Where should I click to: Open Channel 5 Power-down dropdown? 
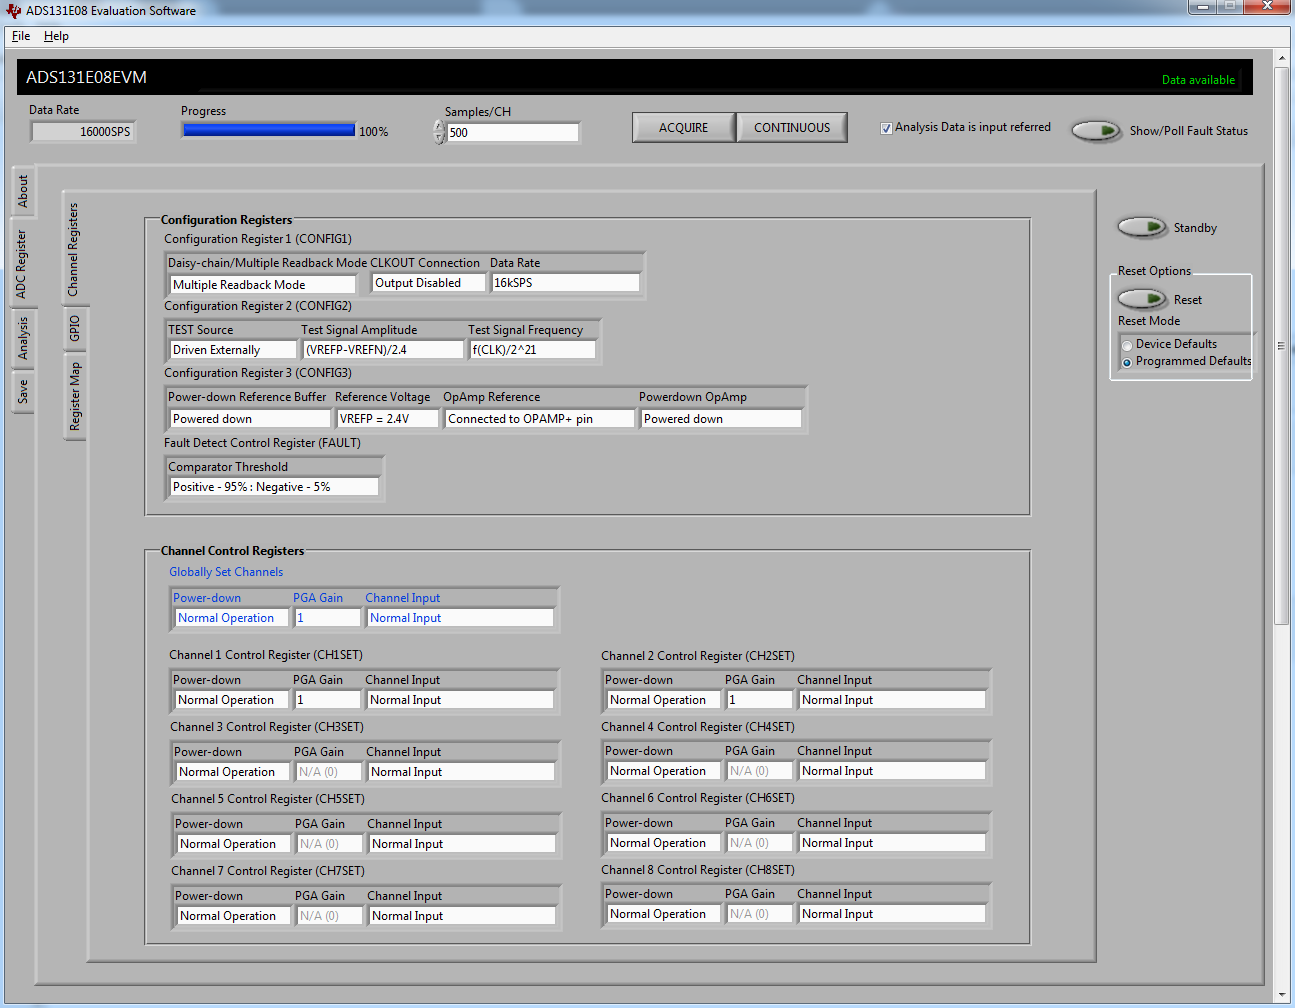[x=234, y=844]
